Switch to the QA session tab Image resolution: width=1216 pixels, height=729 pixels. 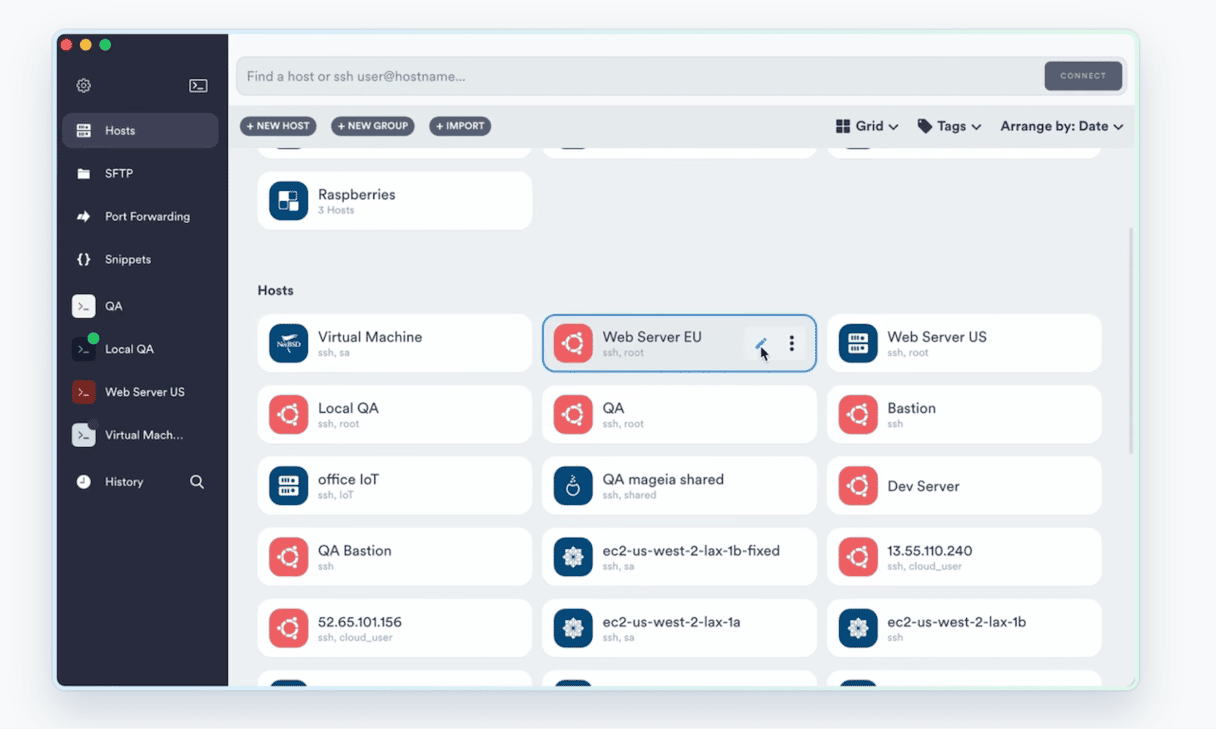pos(140,306)
